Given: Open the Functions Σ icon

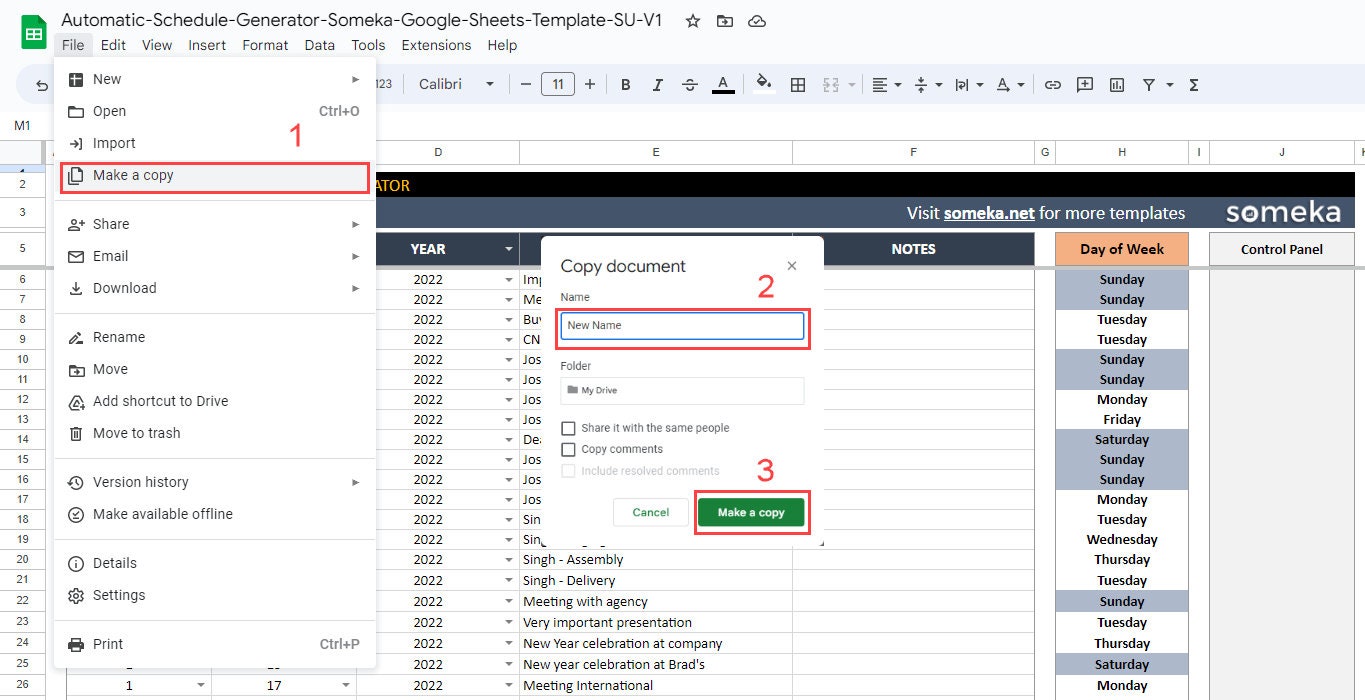Looking at the screenshot, I should (1192, 84).
